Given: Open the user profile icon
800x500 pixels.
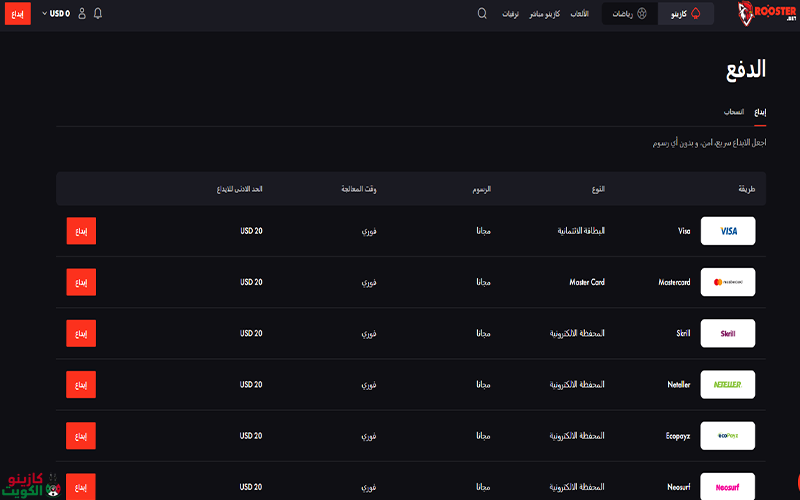Looking at the screenshot, I should click(x=82, y=14).
